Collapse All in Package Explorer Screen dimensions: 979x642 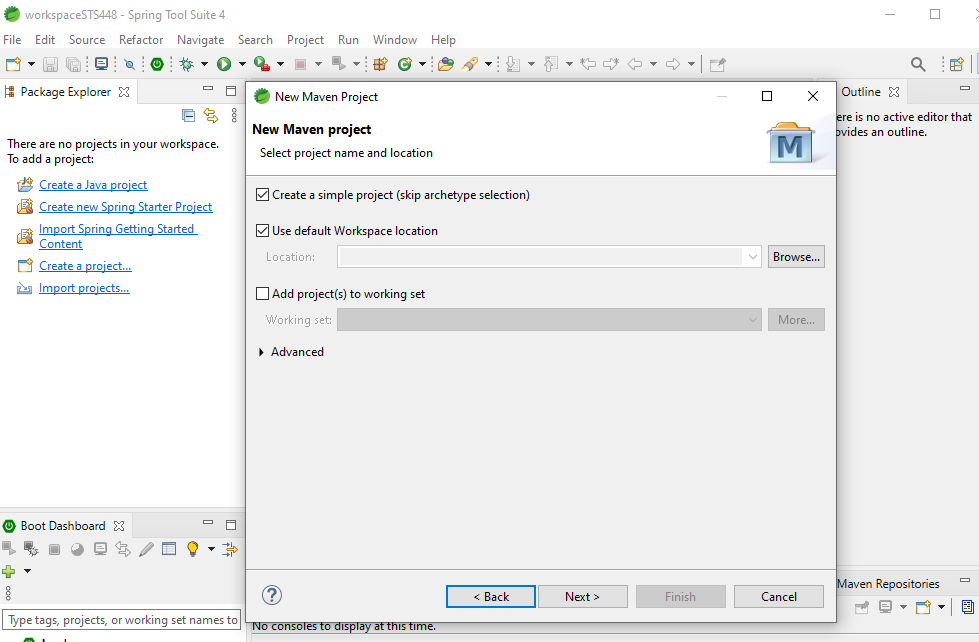tap(186, 115)
